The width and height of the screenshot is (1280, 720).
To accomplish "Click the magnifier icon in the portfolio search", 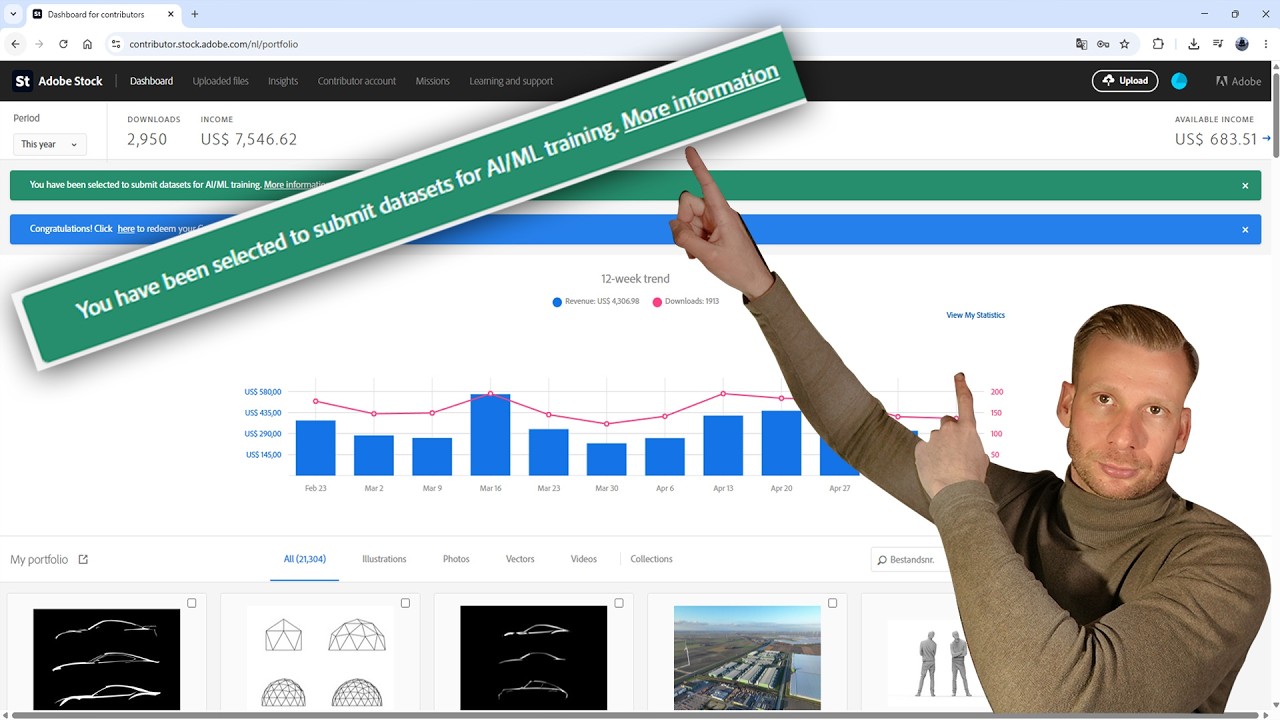I will point(881,560).
